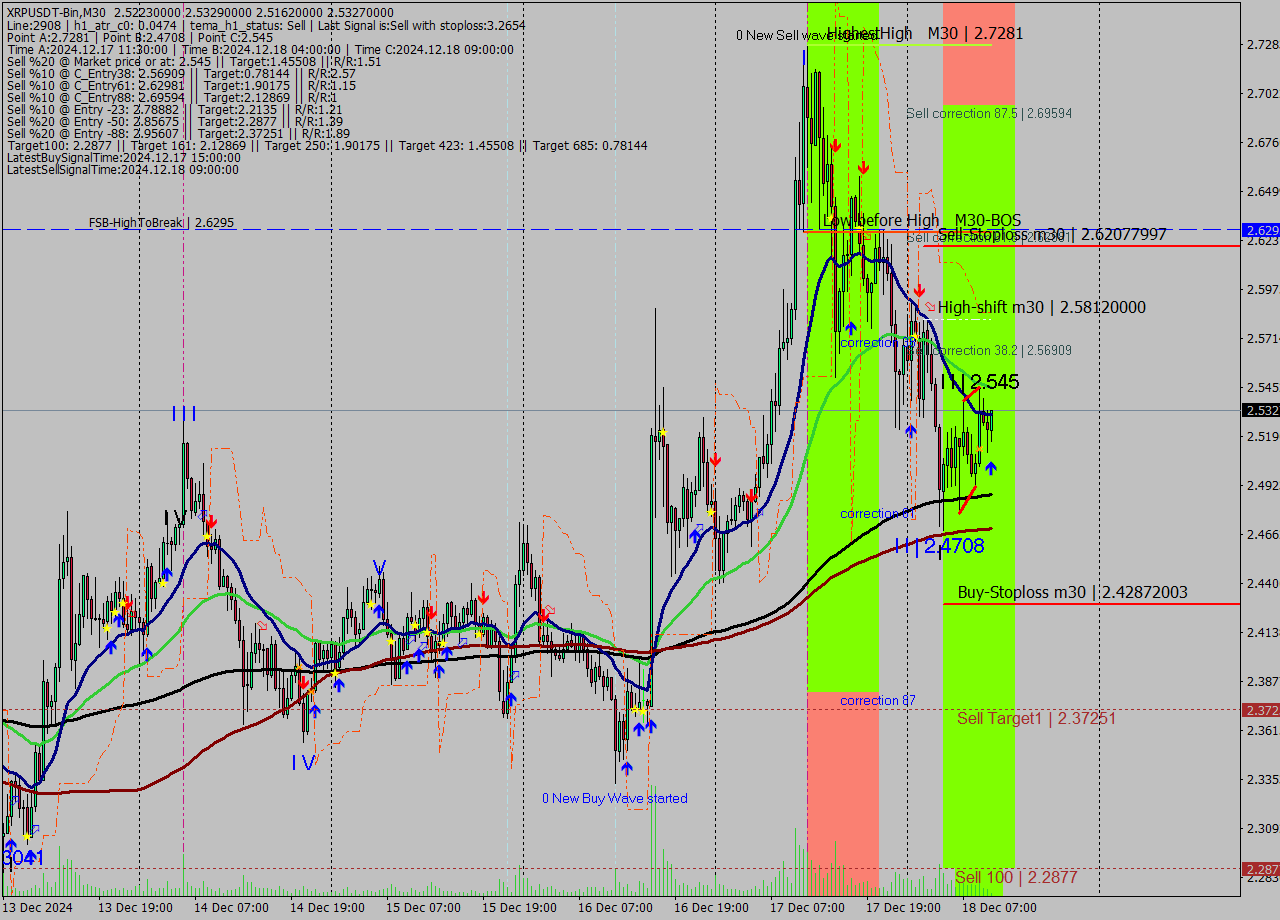Screen dimensions: 1280x920
Task: Click the 'Target100: 2.2877' targets line
Action: pos(327,145)
